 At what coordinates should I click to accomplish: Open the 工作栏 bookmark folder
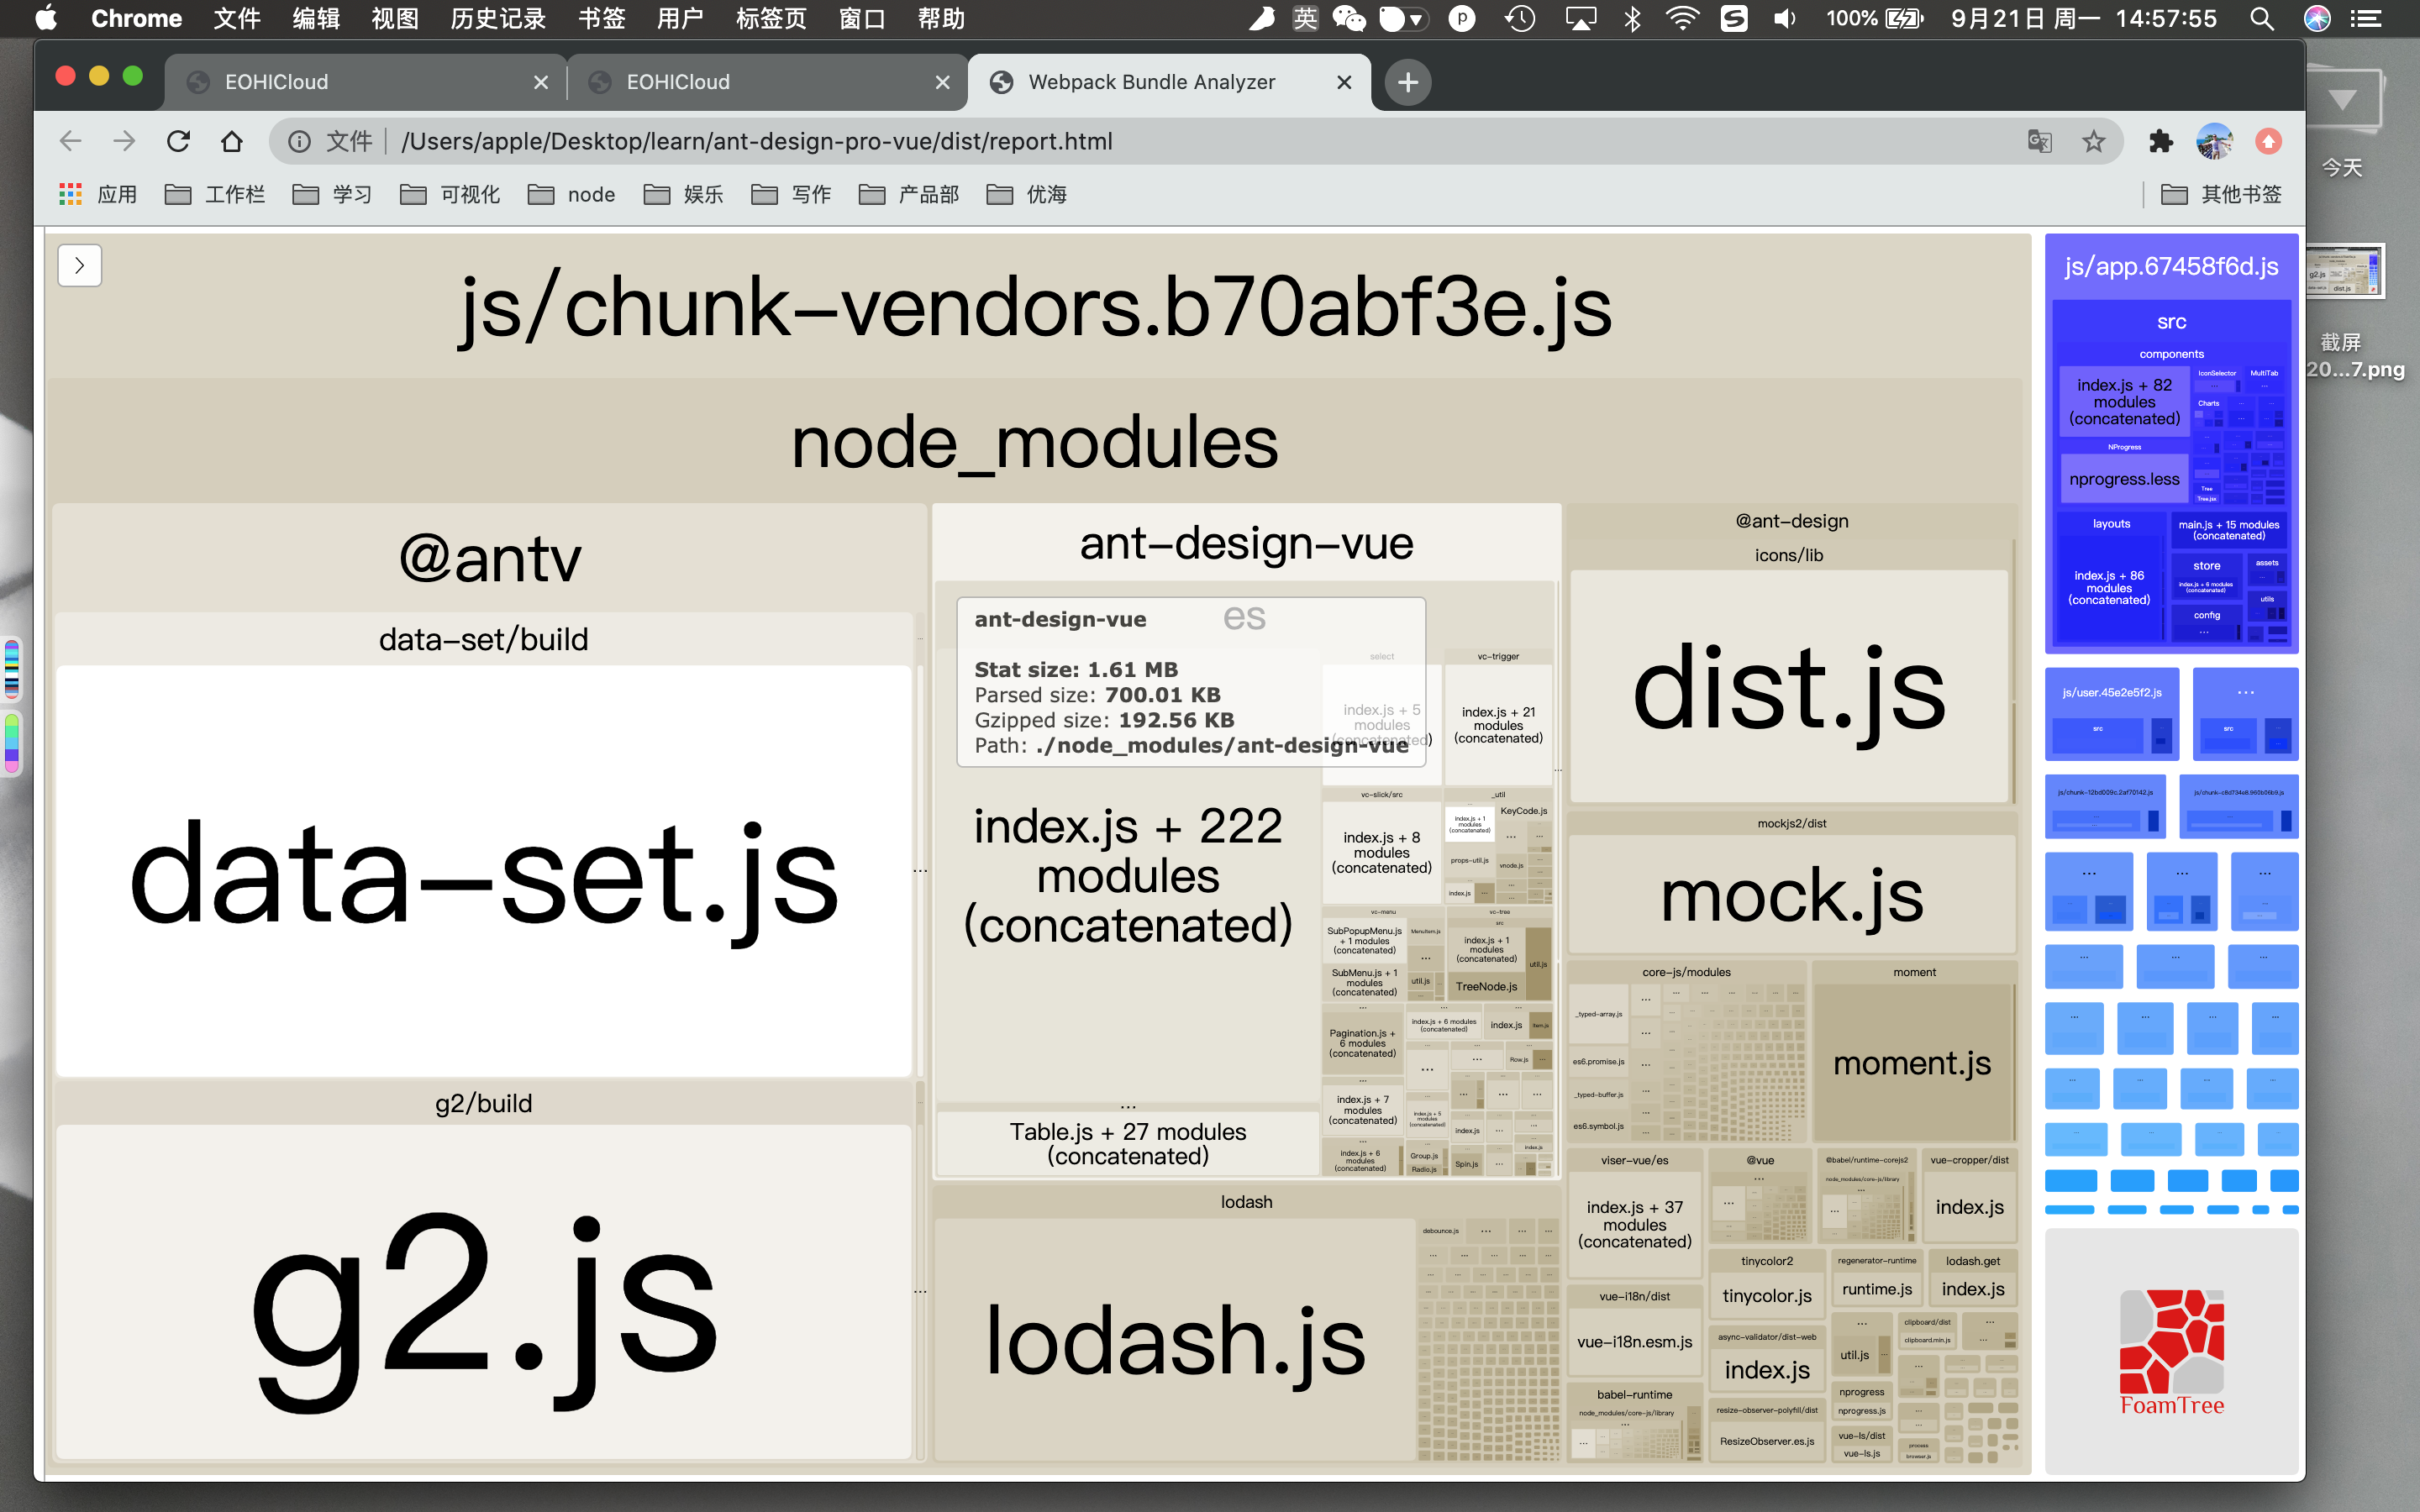pyautogui.click(x=215, y=194)
